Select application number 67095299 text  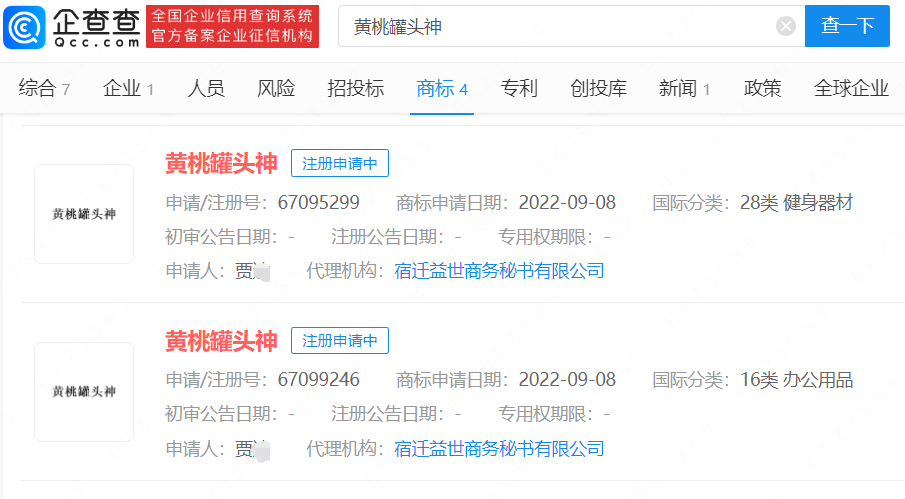[319, 202]
